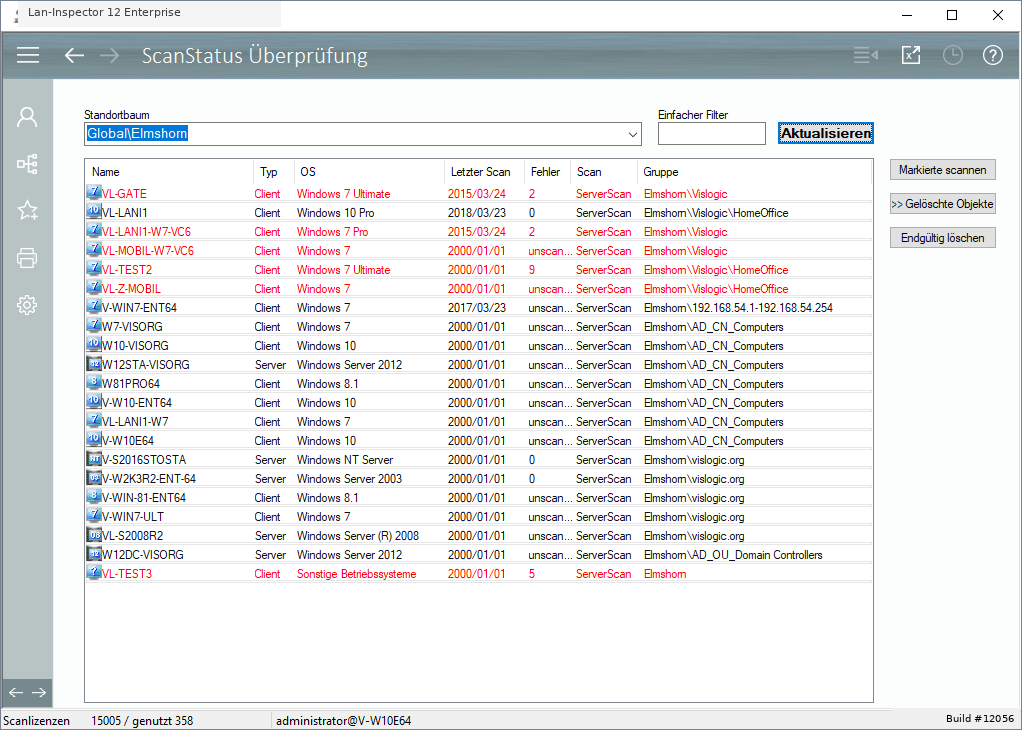Click the W12DC-VISORG server icon
Screen dimensions: 1022x730
click(x=94, y=554)
